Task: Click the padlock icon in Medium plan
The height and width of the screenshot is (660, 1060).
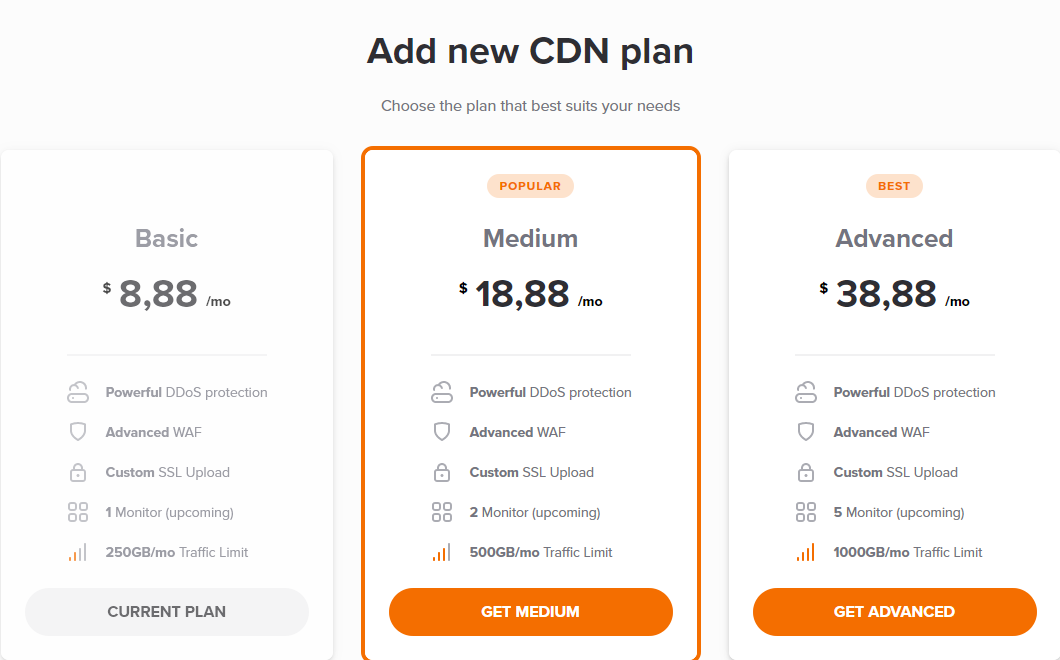Action: pyautogui.click(x=441, y=472)
